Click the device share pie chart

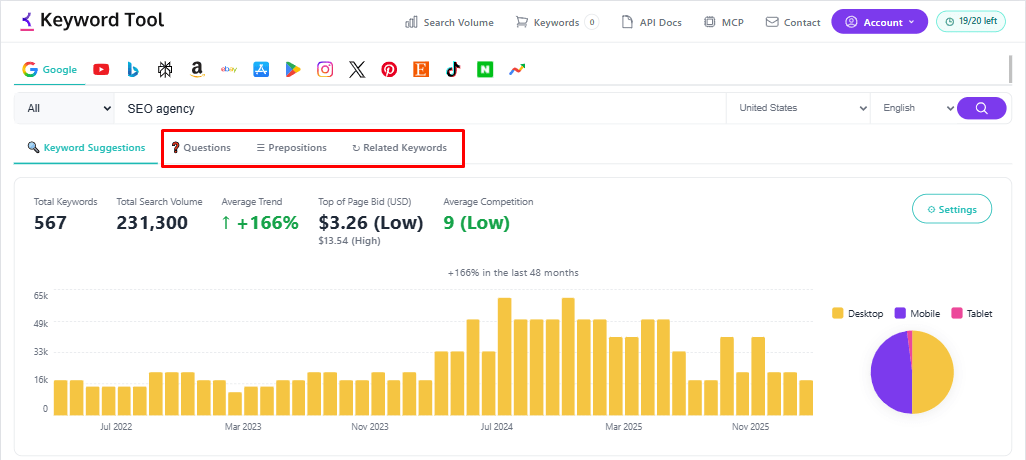(x=912, y=372)
